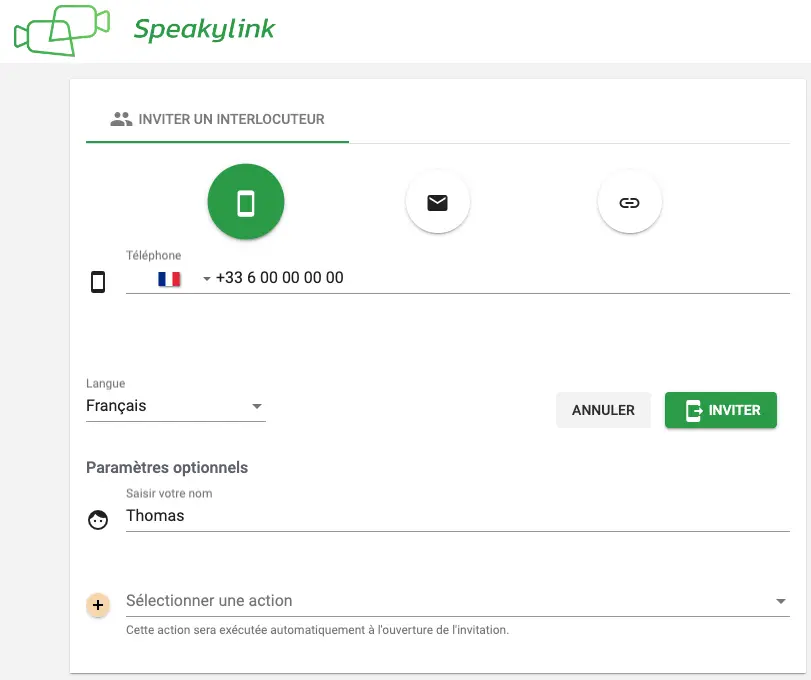Click the face icon beside name field

click(x=98, y=520)
